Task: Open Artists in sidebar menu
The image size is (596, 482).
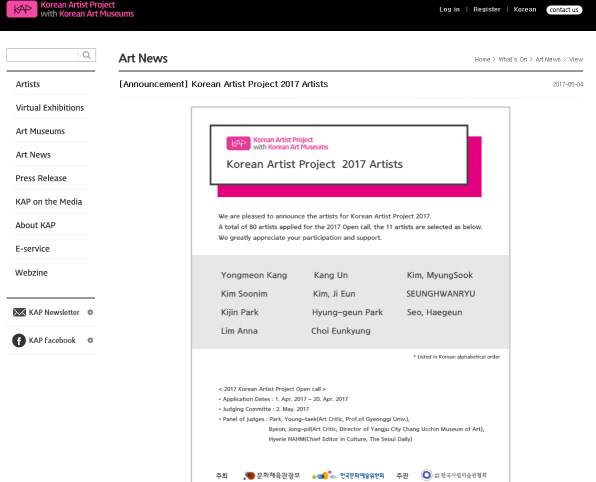Action: point(28,84)
